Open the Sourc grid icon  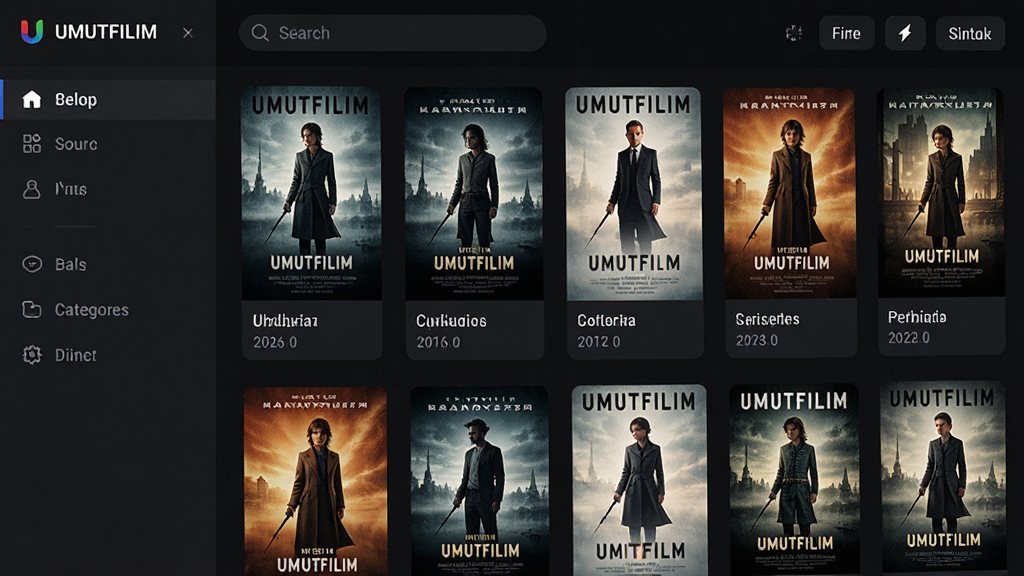click(x=31, y=144)
